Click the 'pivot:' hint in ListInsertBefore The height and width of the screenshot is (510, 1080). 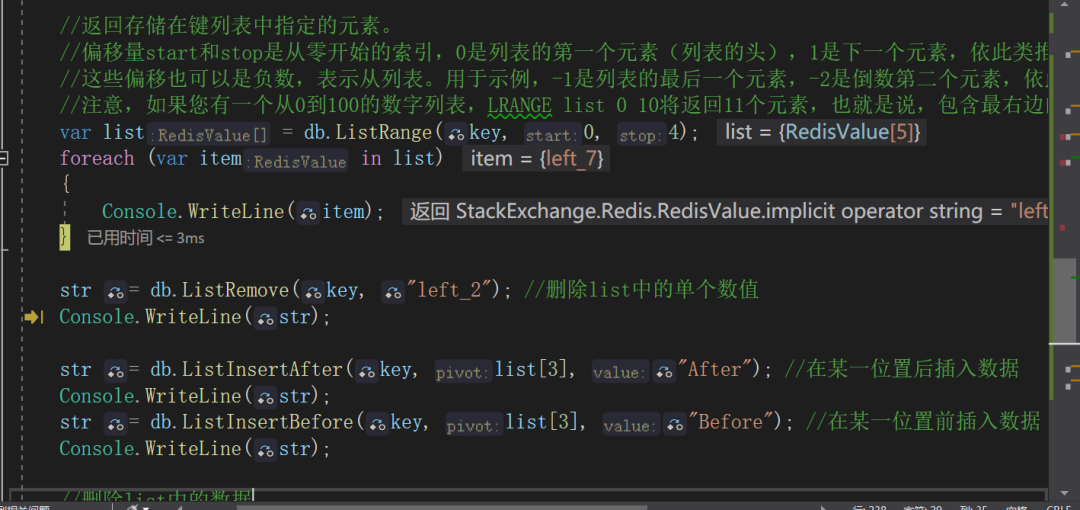pos(474,424)
